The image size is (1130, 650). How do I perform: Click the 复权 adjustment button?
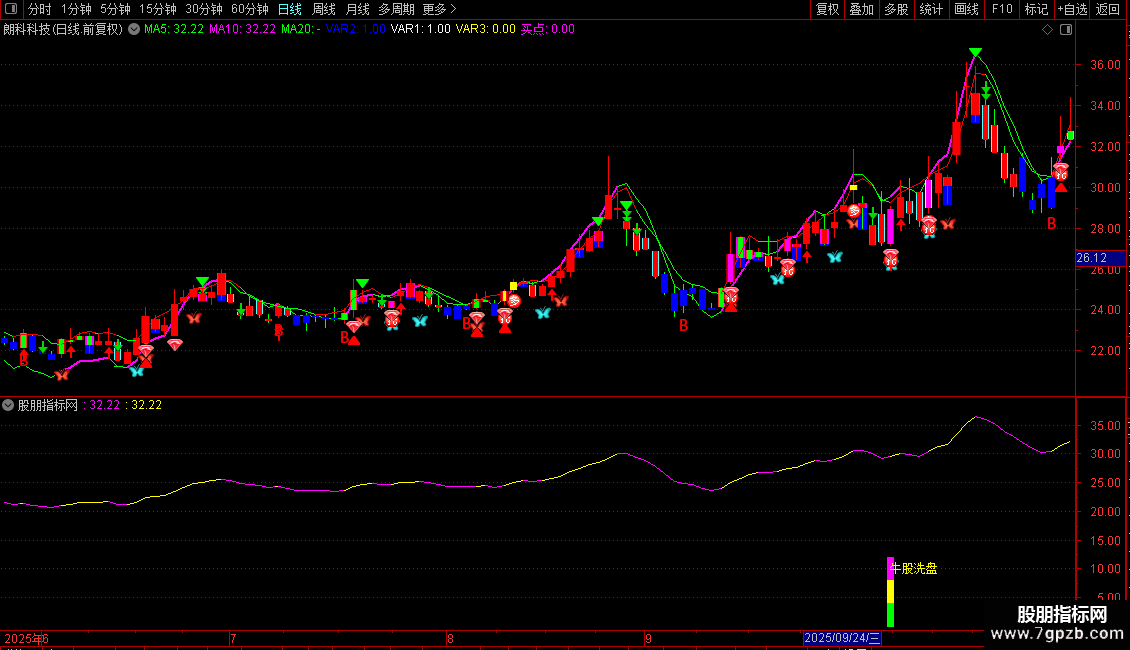click(x=828, y=9)
